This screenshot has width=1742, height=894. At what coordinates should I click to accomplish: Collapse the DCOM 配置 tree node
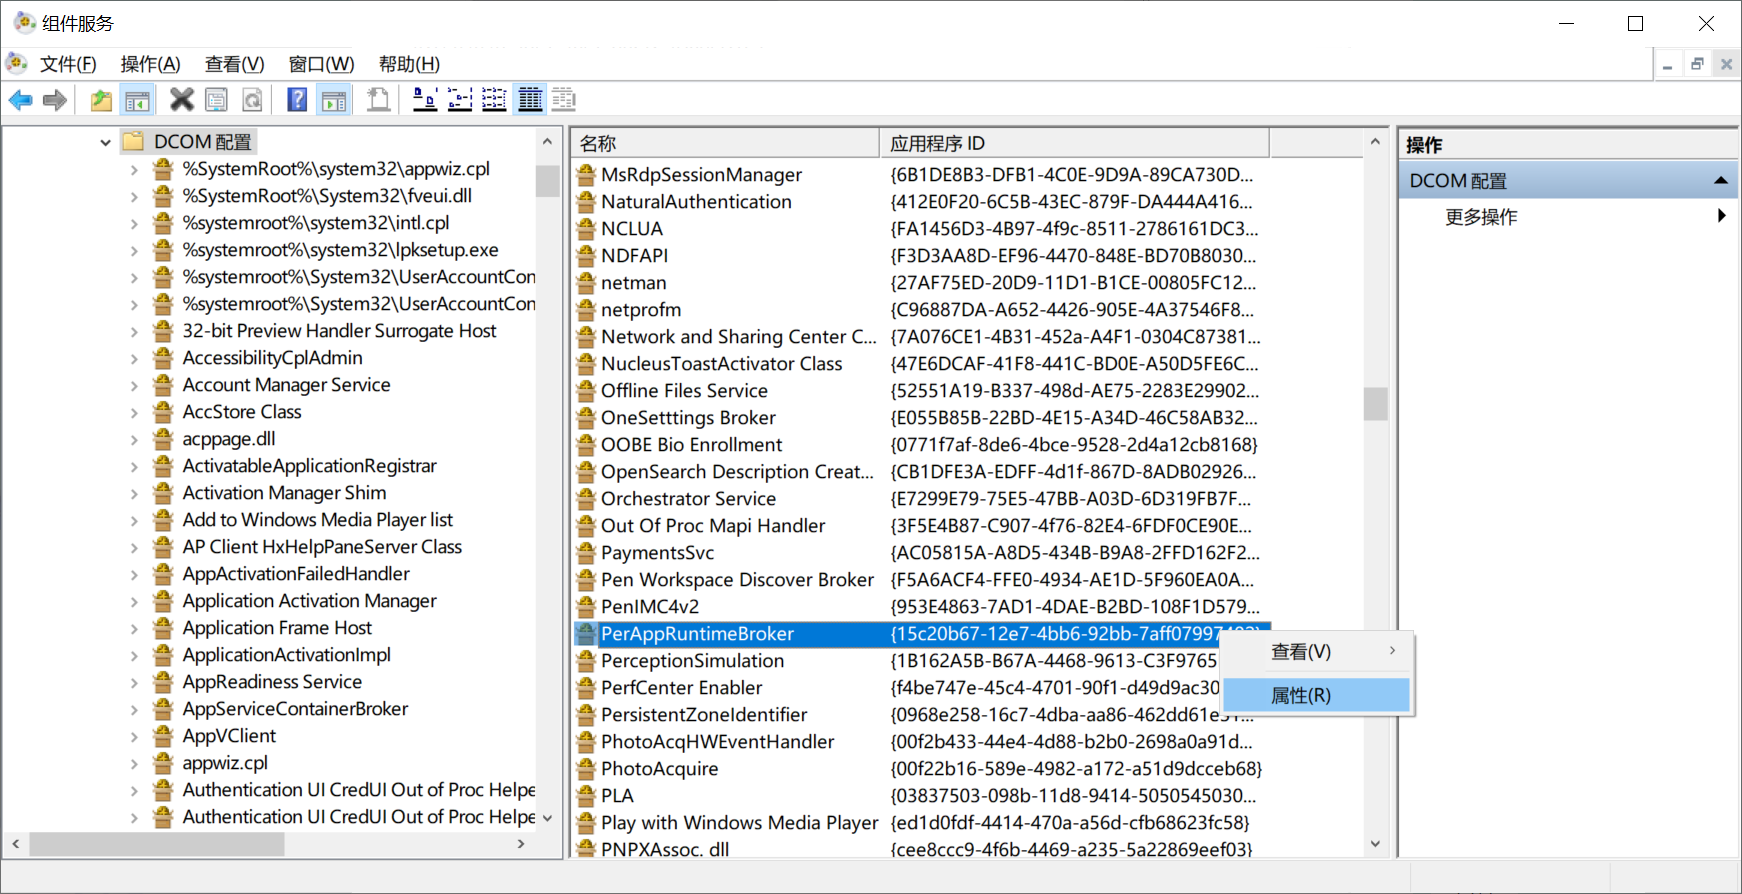[x=105, y=142]
